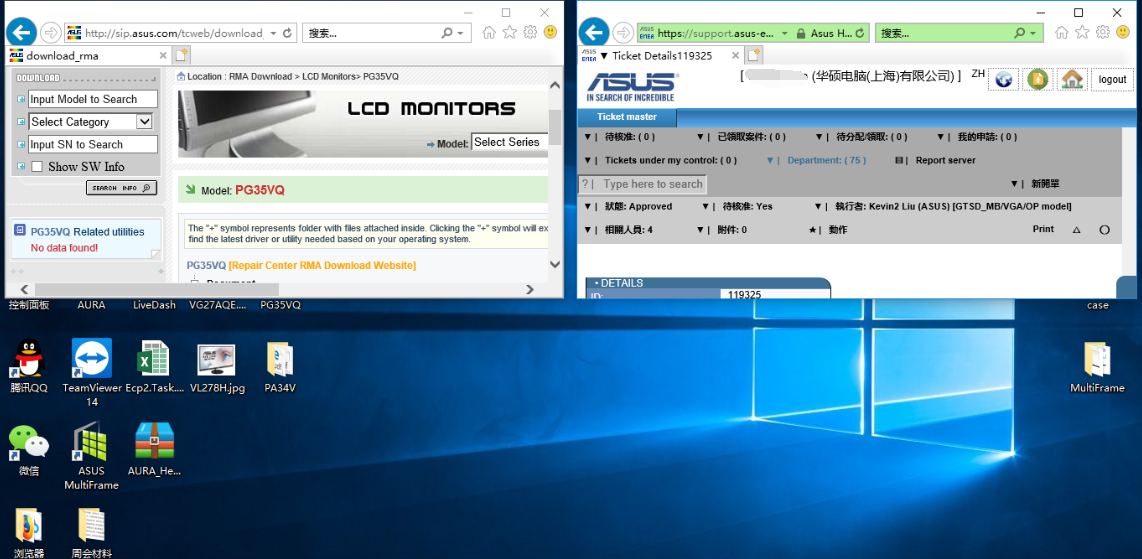The width and height of the screenshot is (1142, 559).
Task: Click Input Model to Search field
Action: coord(93,99)
